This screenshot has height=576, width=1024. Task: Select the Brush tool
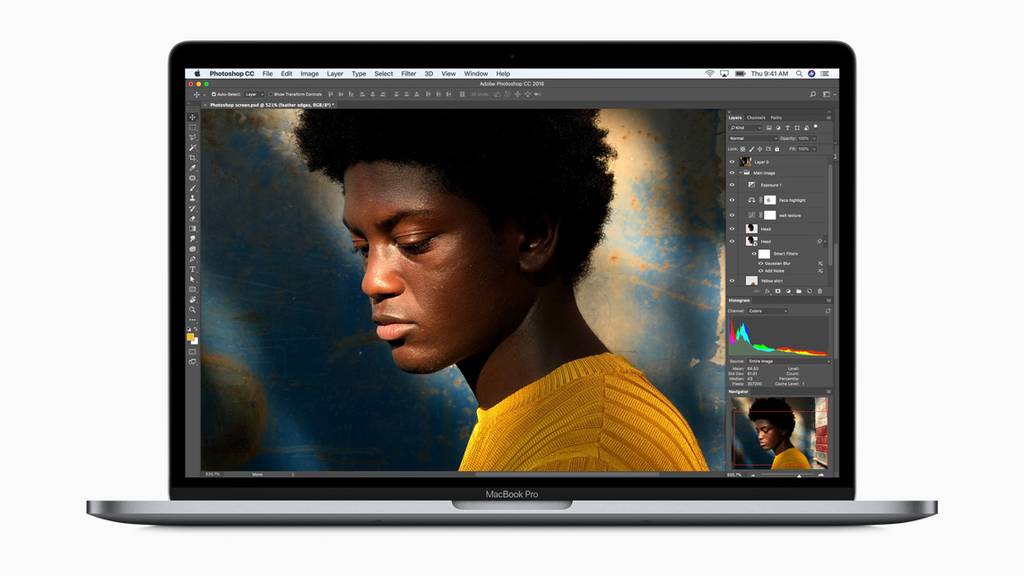(192, 188)
